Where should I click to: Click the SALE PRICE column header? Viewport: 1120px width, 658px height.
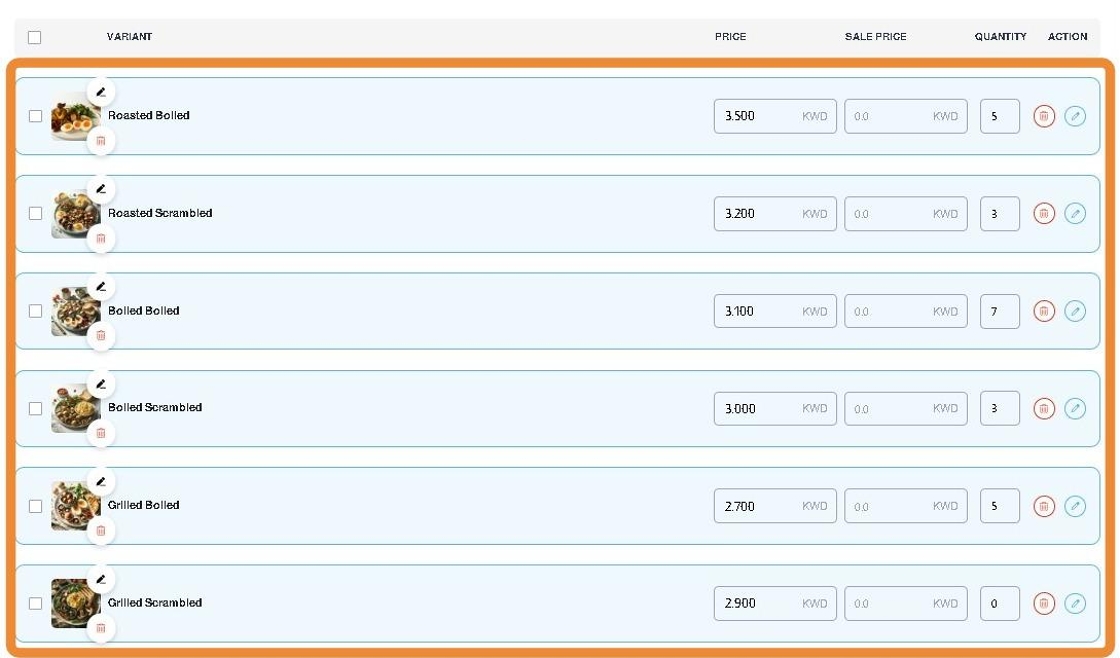click(876, 36)
